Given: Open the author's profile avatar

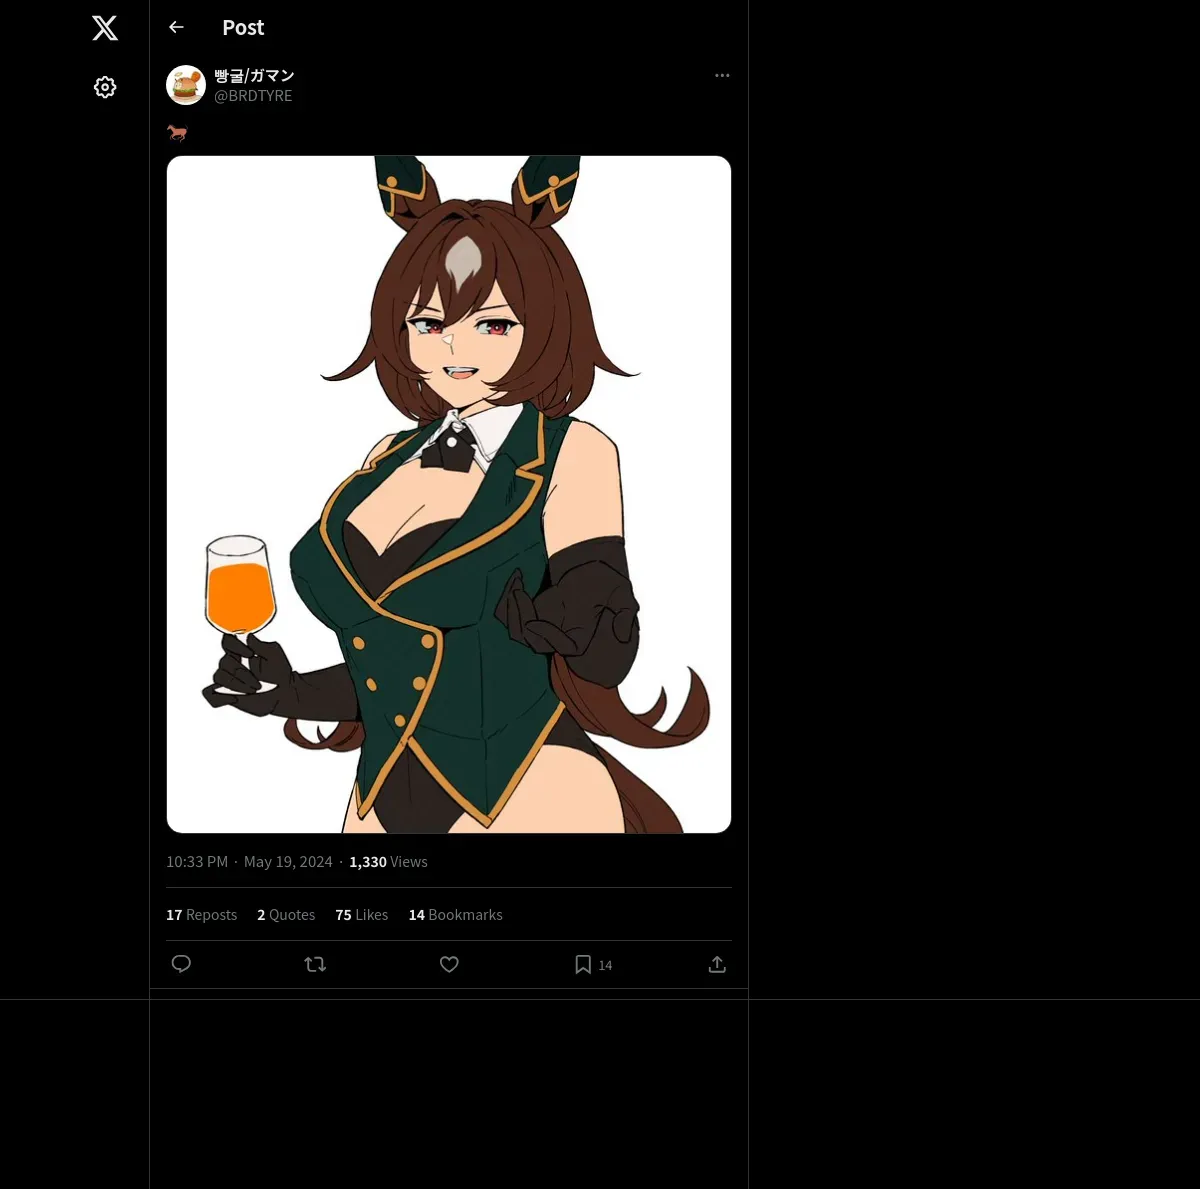Looking at the screenshot, I should pyautogui.click(x=186, y=85).
